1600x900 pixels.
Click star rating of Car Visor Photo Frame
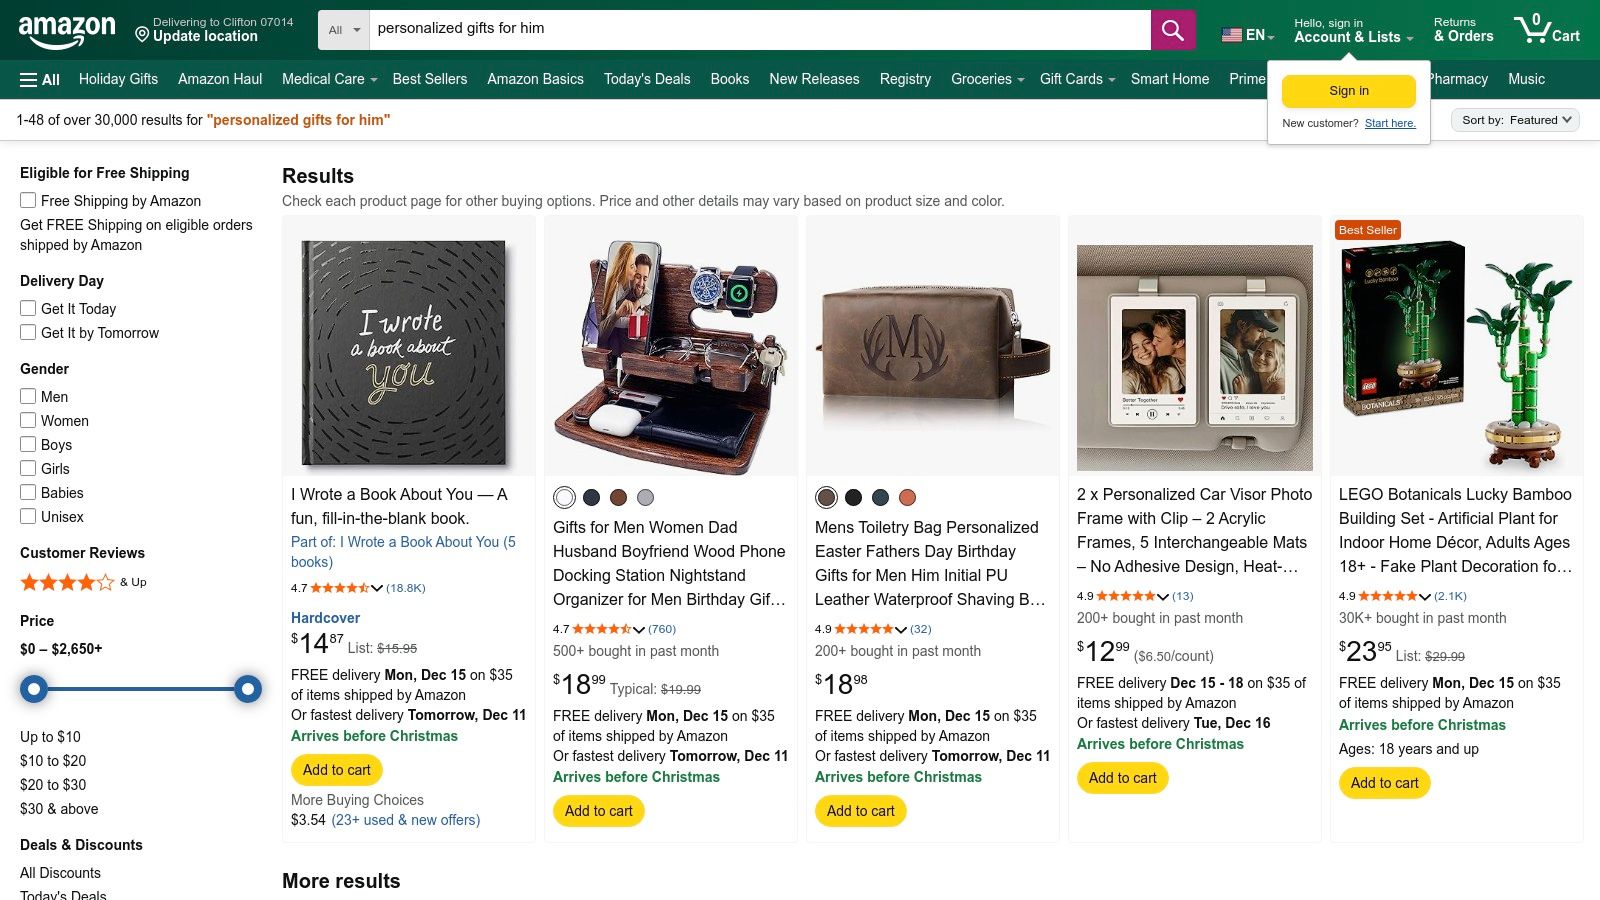1126,596
